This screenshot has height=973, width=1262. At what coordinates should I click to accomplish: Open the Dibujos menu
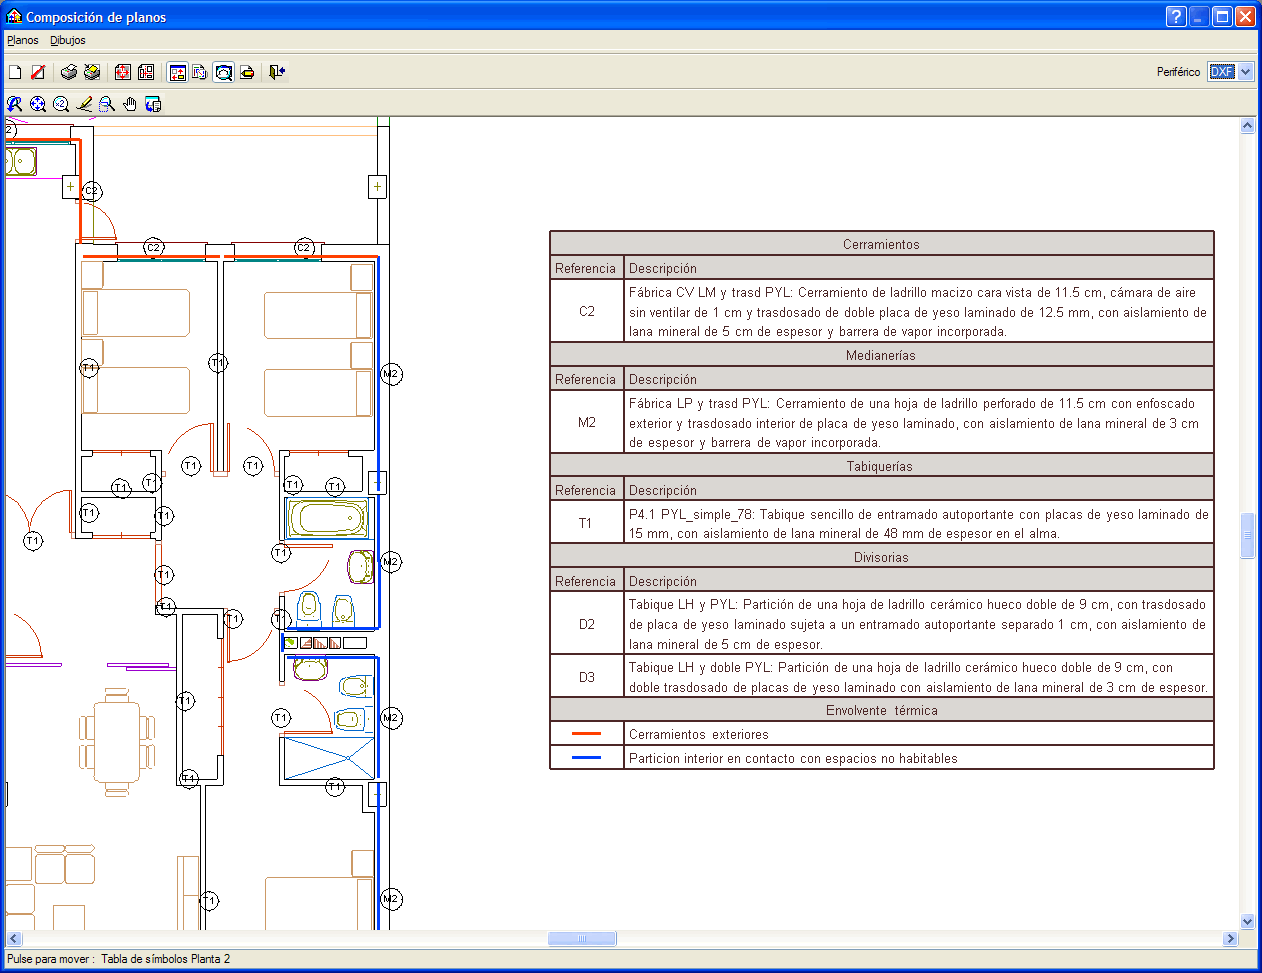tap(68, 41)
